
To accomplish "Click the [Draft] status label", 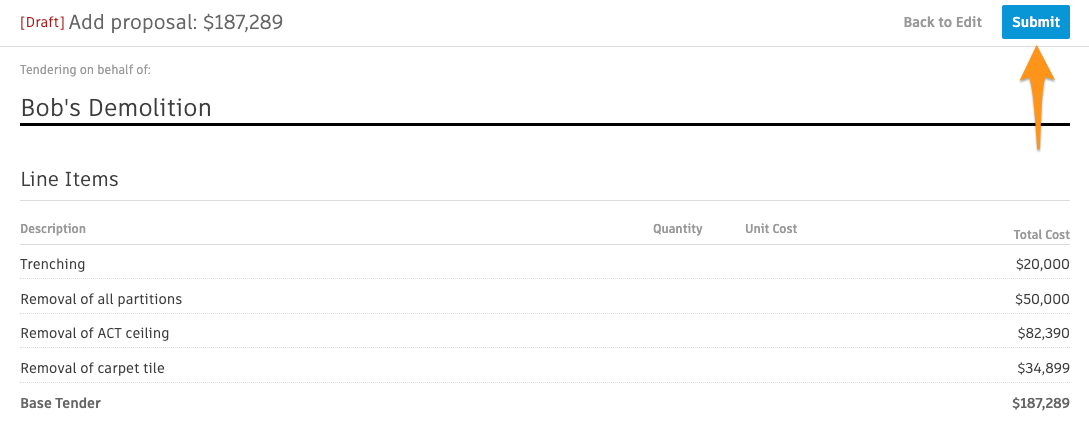I will pos(42,22).
